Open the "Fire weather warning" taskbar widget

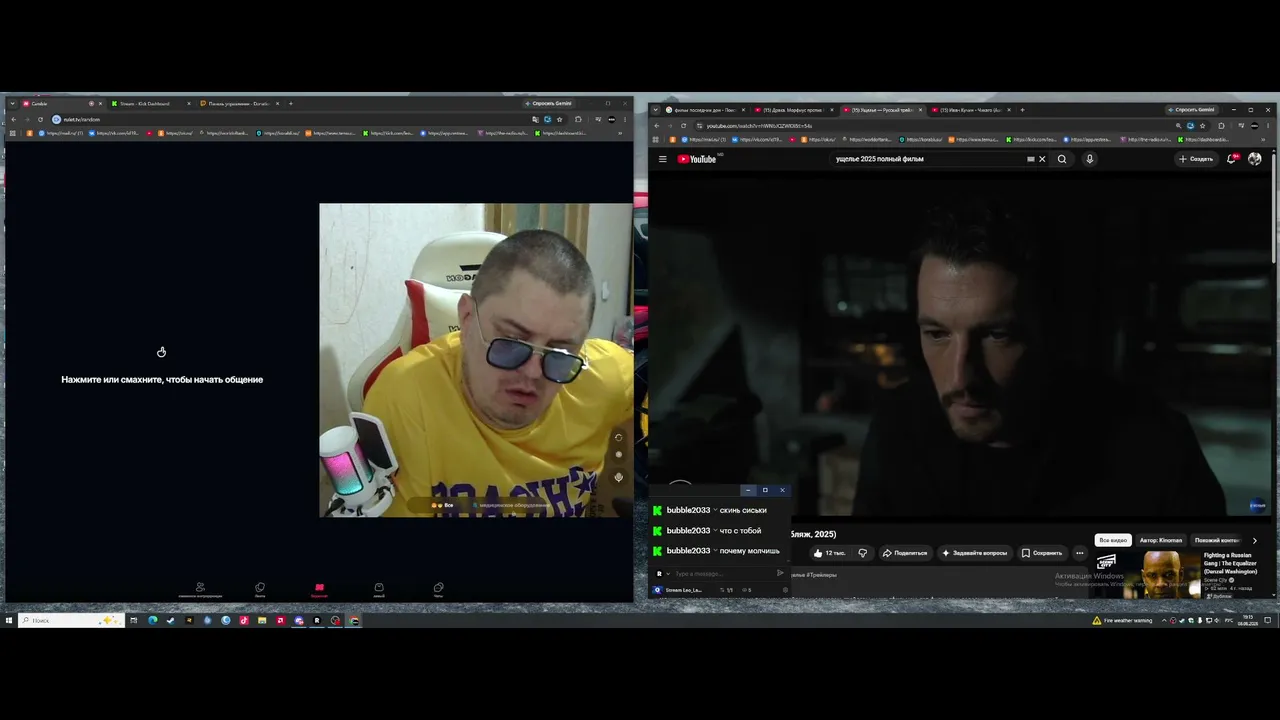(x=1122, y=620)
